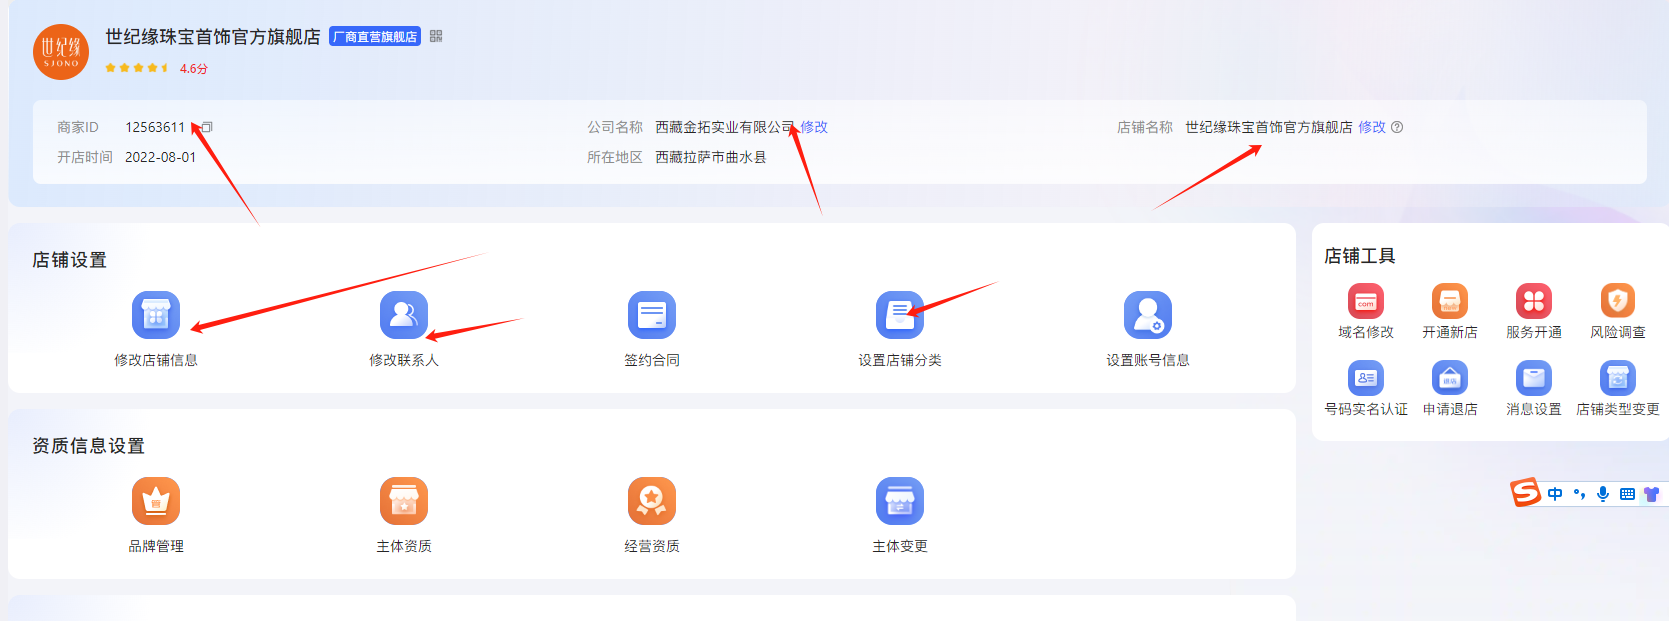This screenshot has width=1669, height=621.
Task: Open 经营资质 qualification icon
Action: pyautogui.click(x=651, y=502)
